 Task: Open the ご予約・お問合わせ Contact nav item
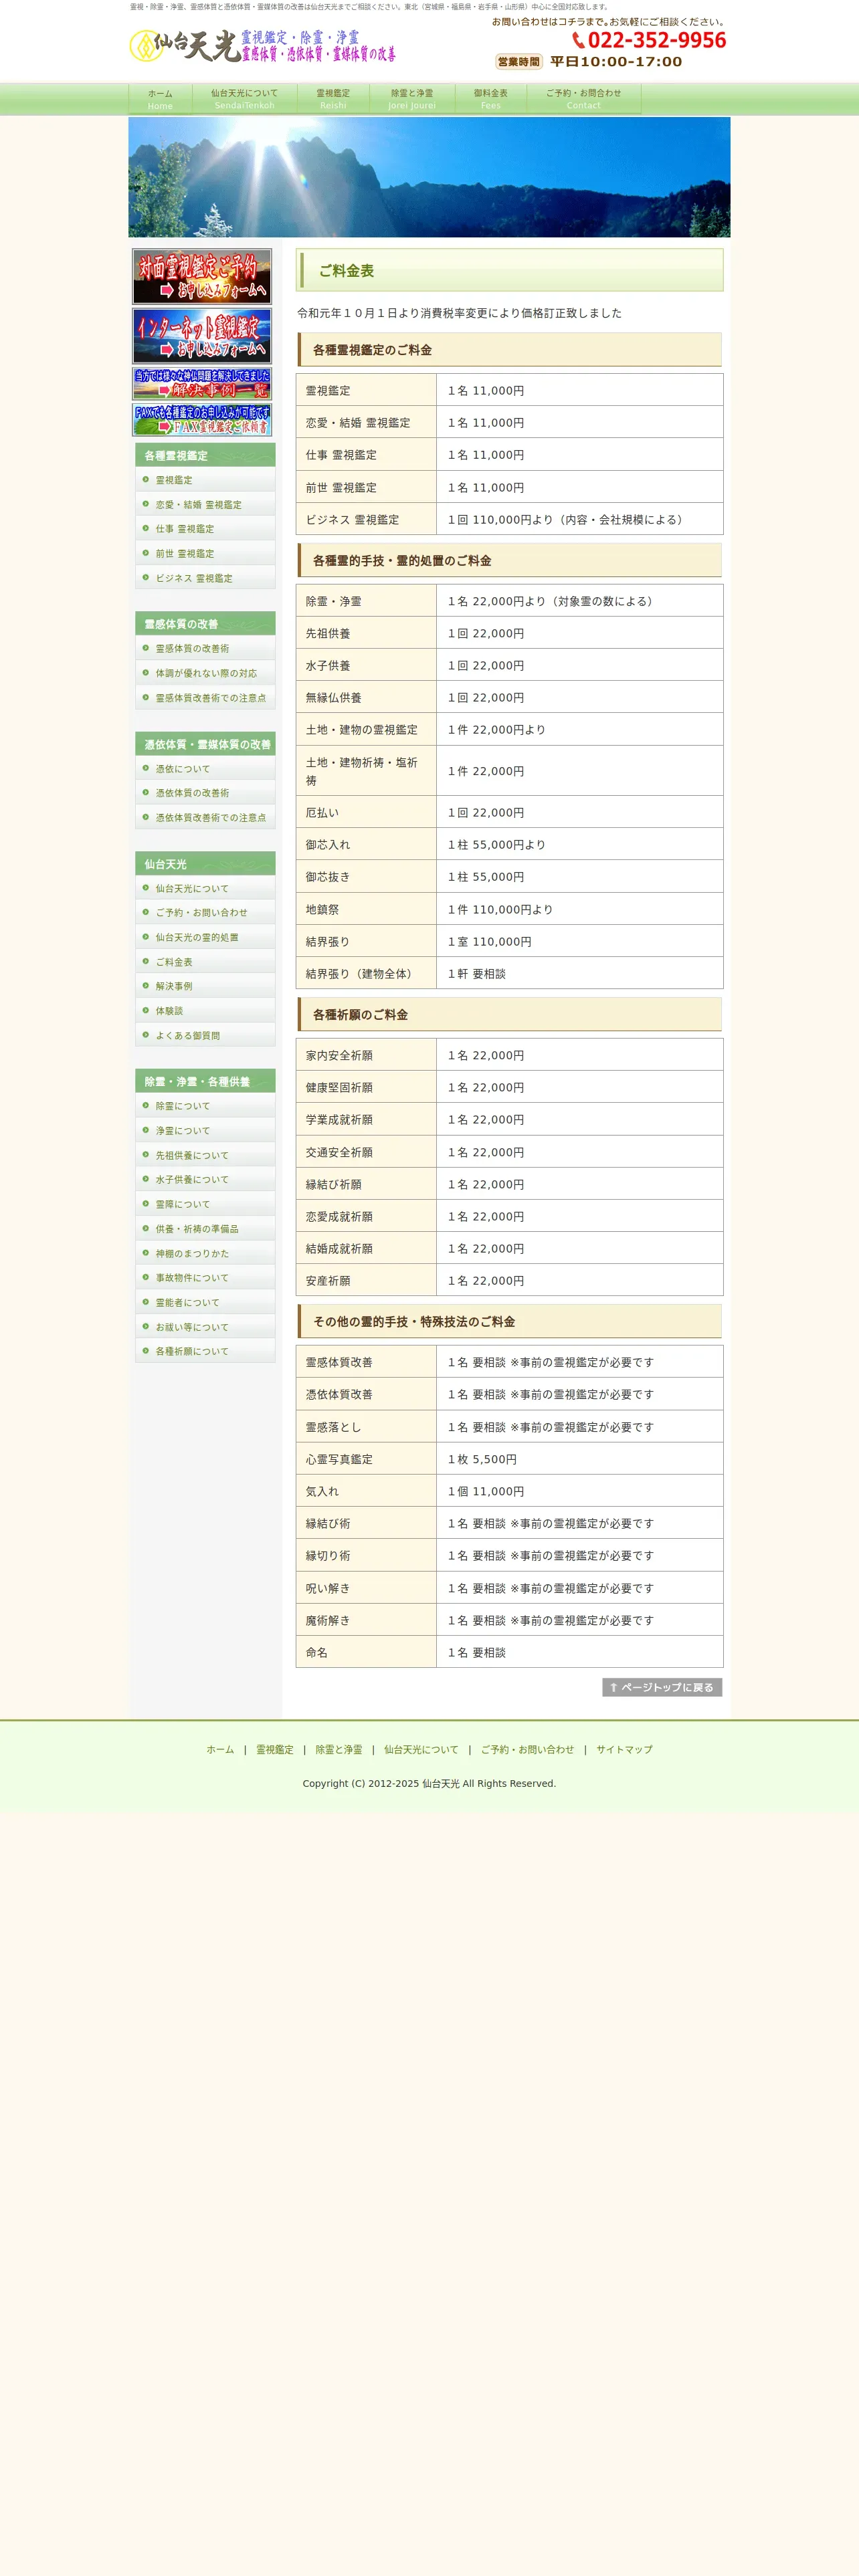coord(584,99)
